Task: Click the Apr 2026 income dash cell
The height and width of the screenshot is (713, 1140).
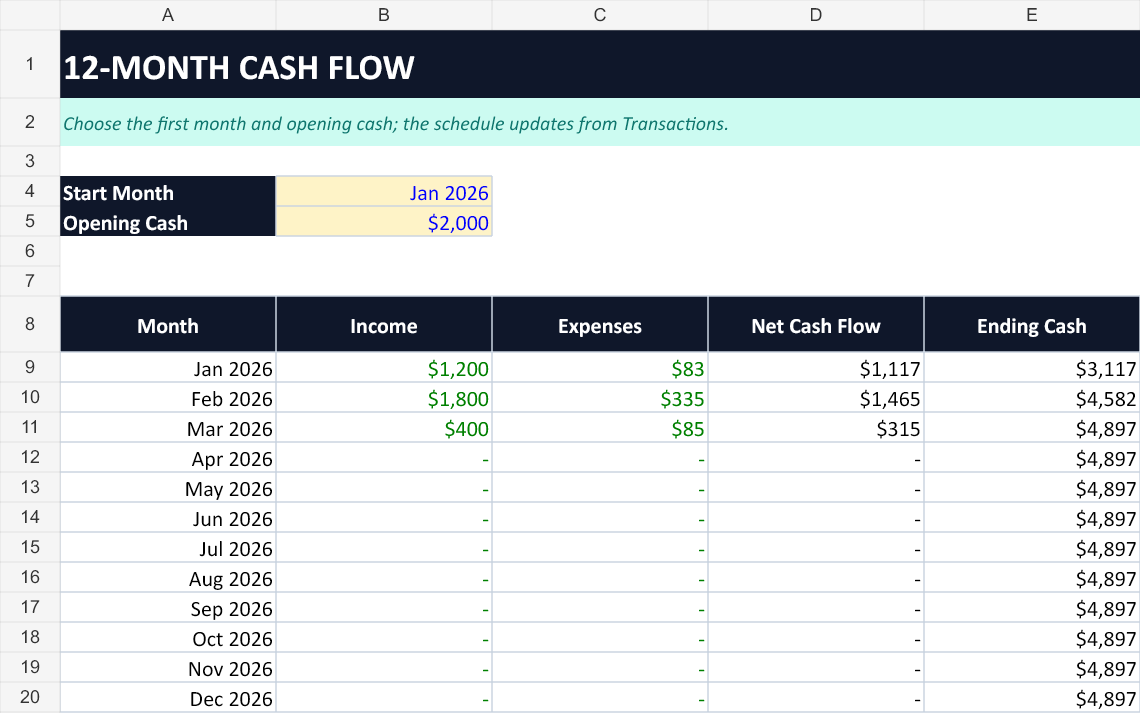Action: [384, 458]
